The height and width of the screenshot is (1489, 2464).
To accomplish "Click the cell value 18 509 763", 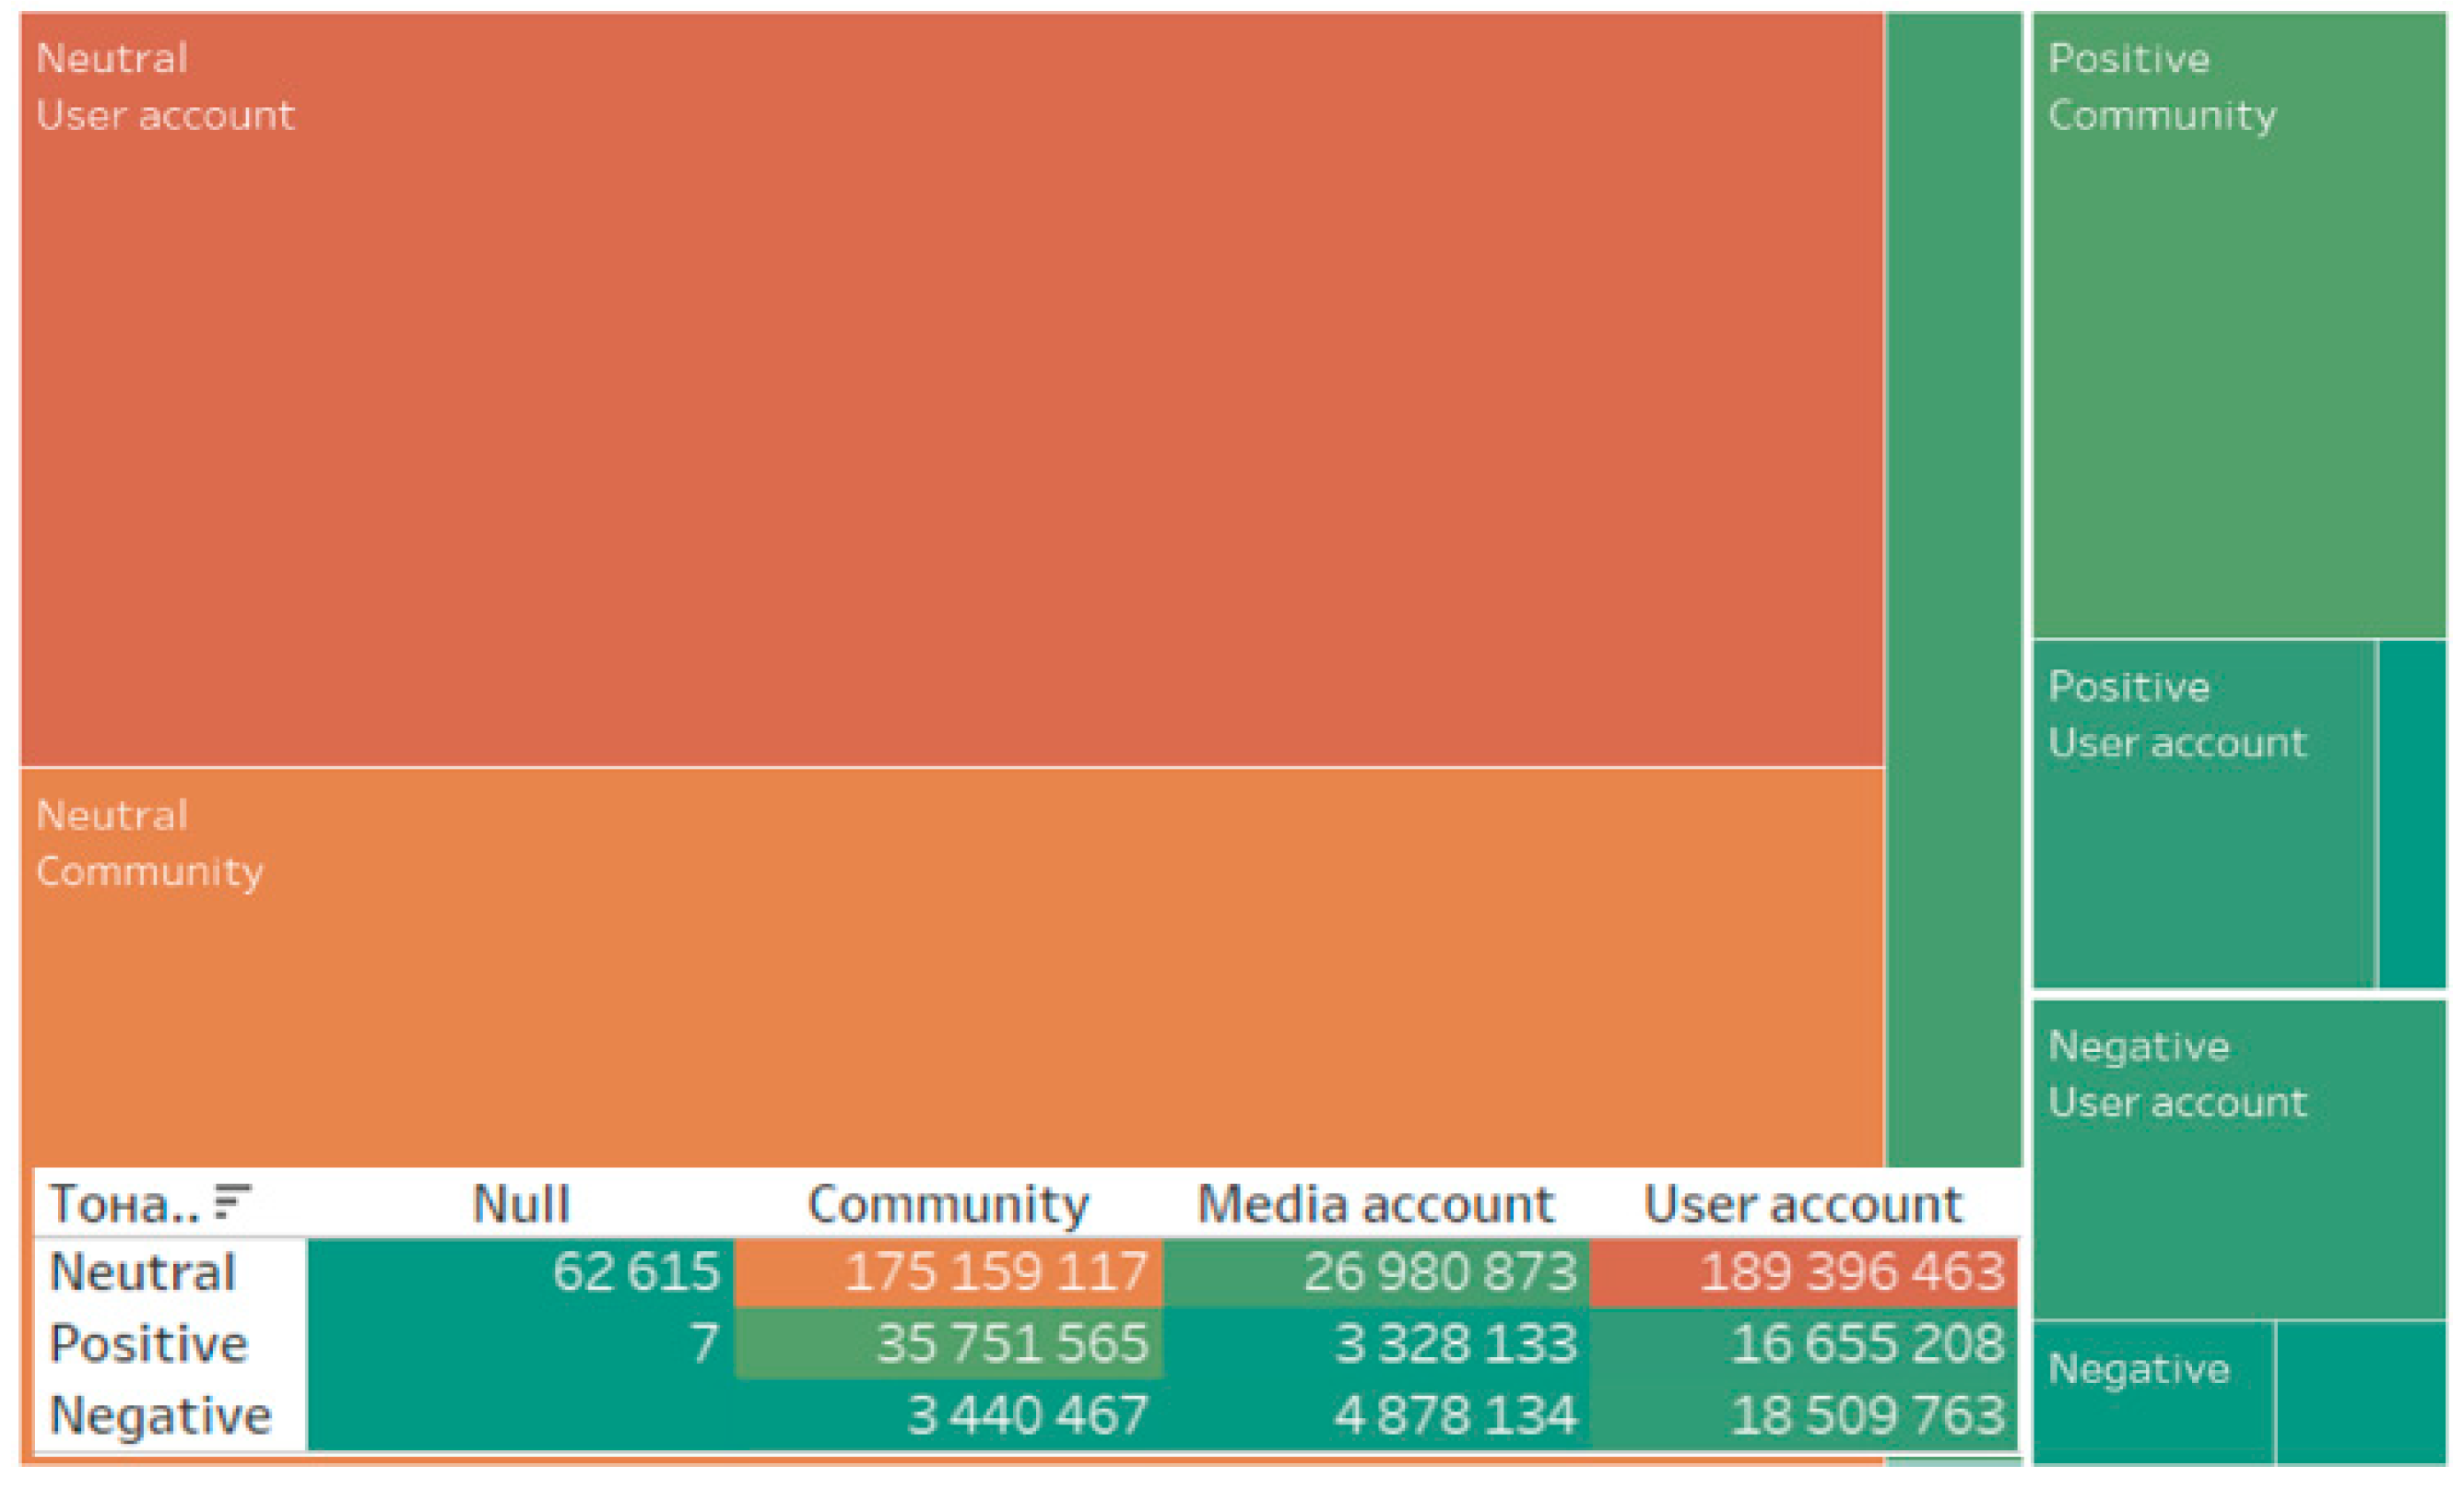I will pos(1868,1415).
